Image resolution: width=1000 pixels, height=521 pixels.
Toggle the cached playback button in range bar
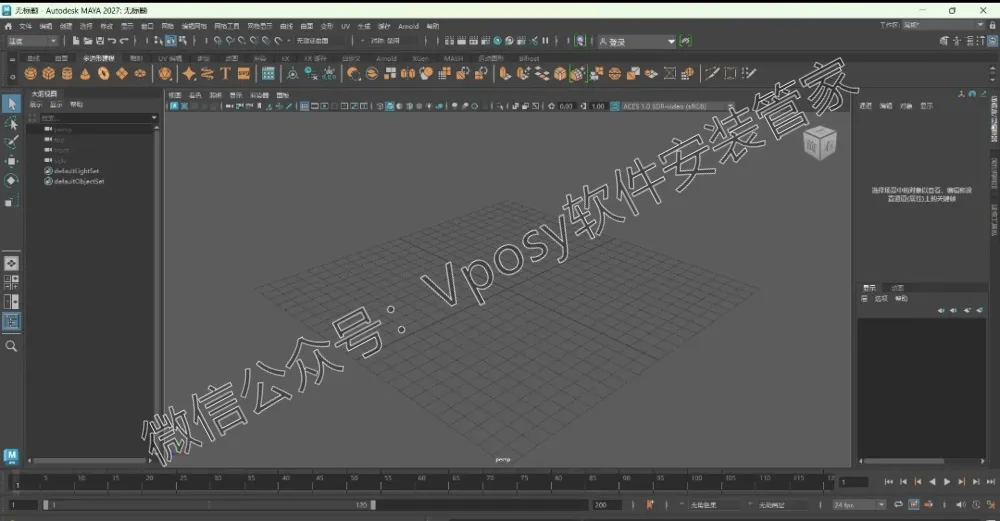click(x=913, y=504)
